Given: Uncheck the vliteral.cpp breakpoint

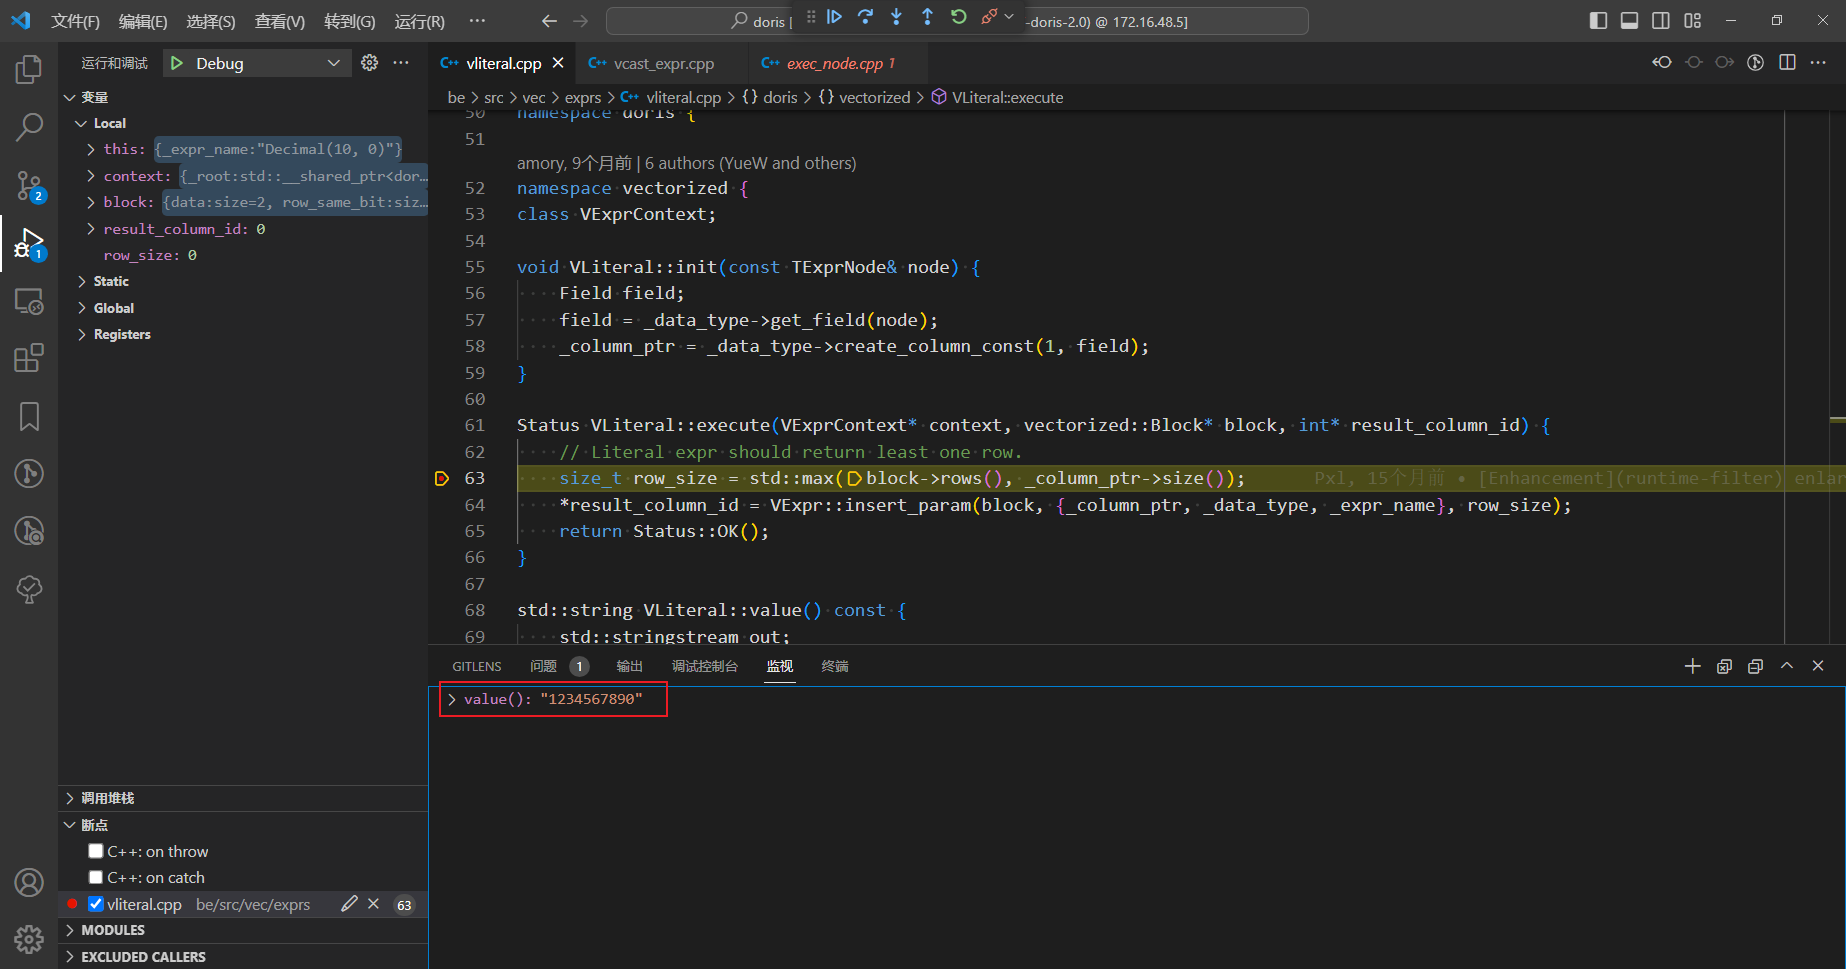Looking at the screenshot, I should 96,904.
